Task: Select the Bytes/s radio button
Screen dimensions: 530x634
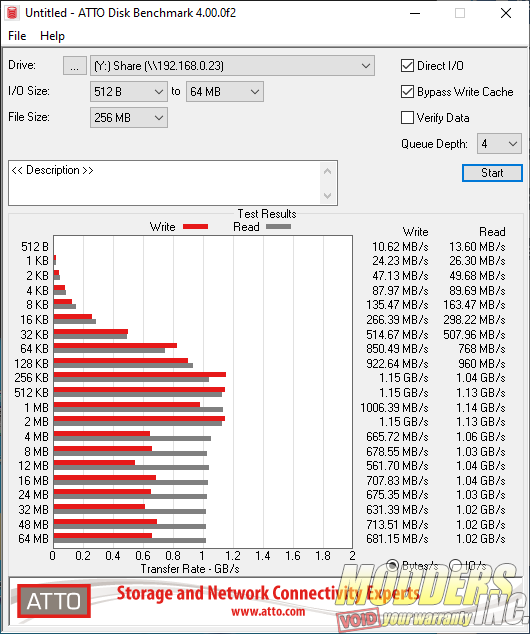Action: (x=393, y=565)
